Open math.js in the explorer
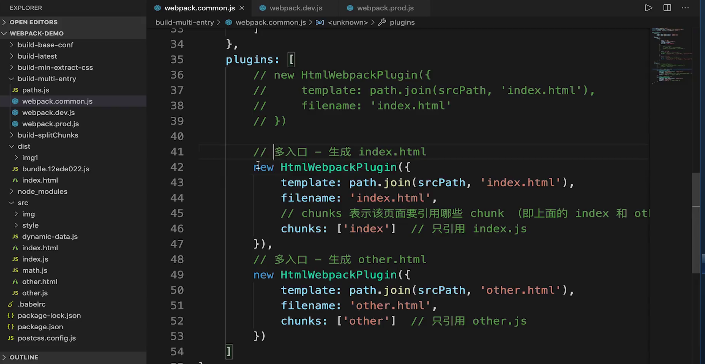 [73, 271]
